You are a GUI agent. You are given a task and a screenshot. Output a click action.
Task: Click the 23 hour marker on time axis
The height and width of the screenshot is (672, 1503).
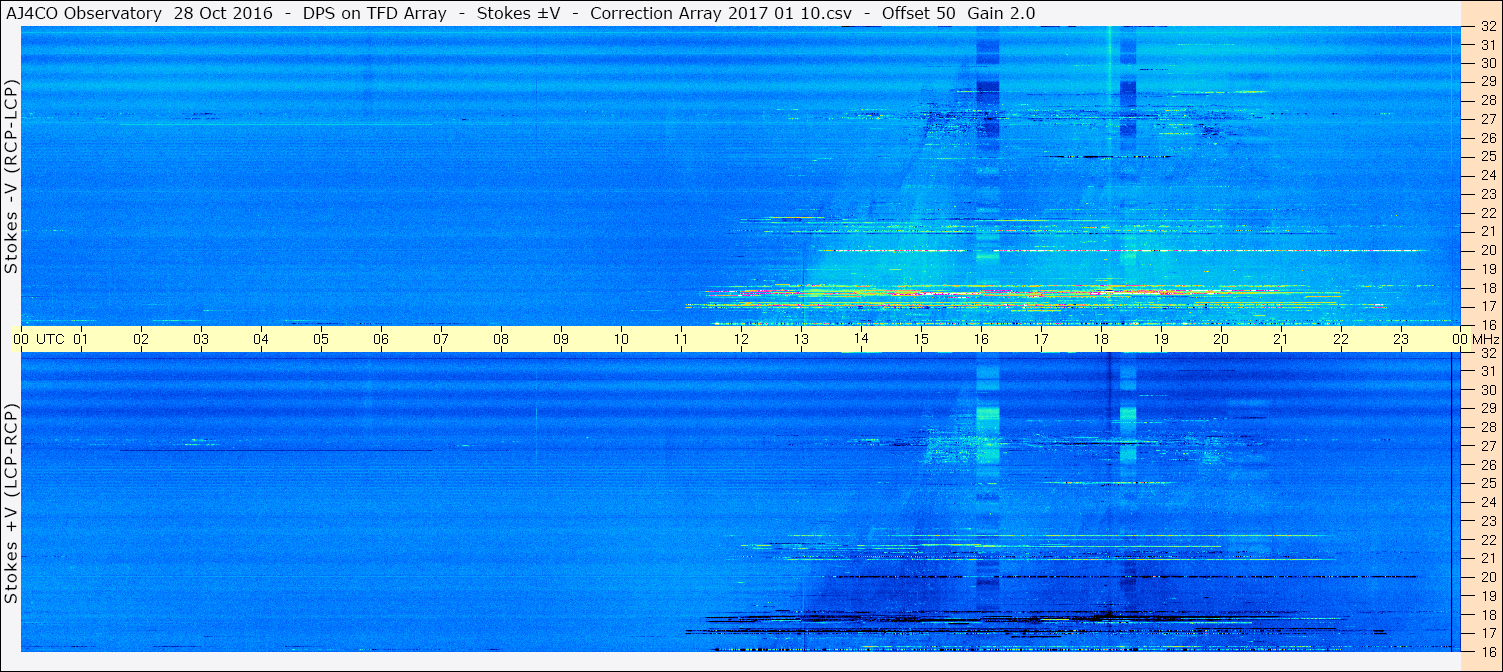point(1402,340)
